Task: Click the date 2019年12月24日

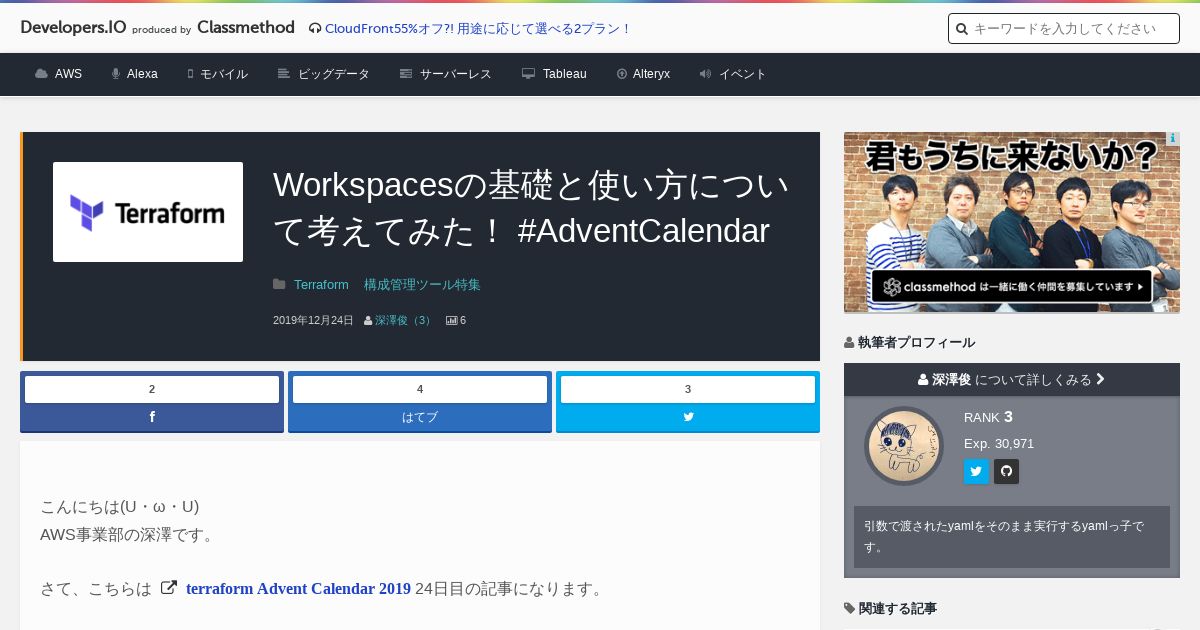Action: (x=313, y=320)
